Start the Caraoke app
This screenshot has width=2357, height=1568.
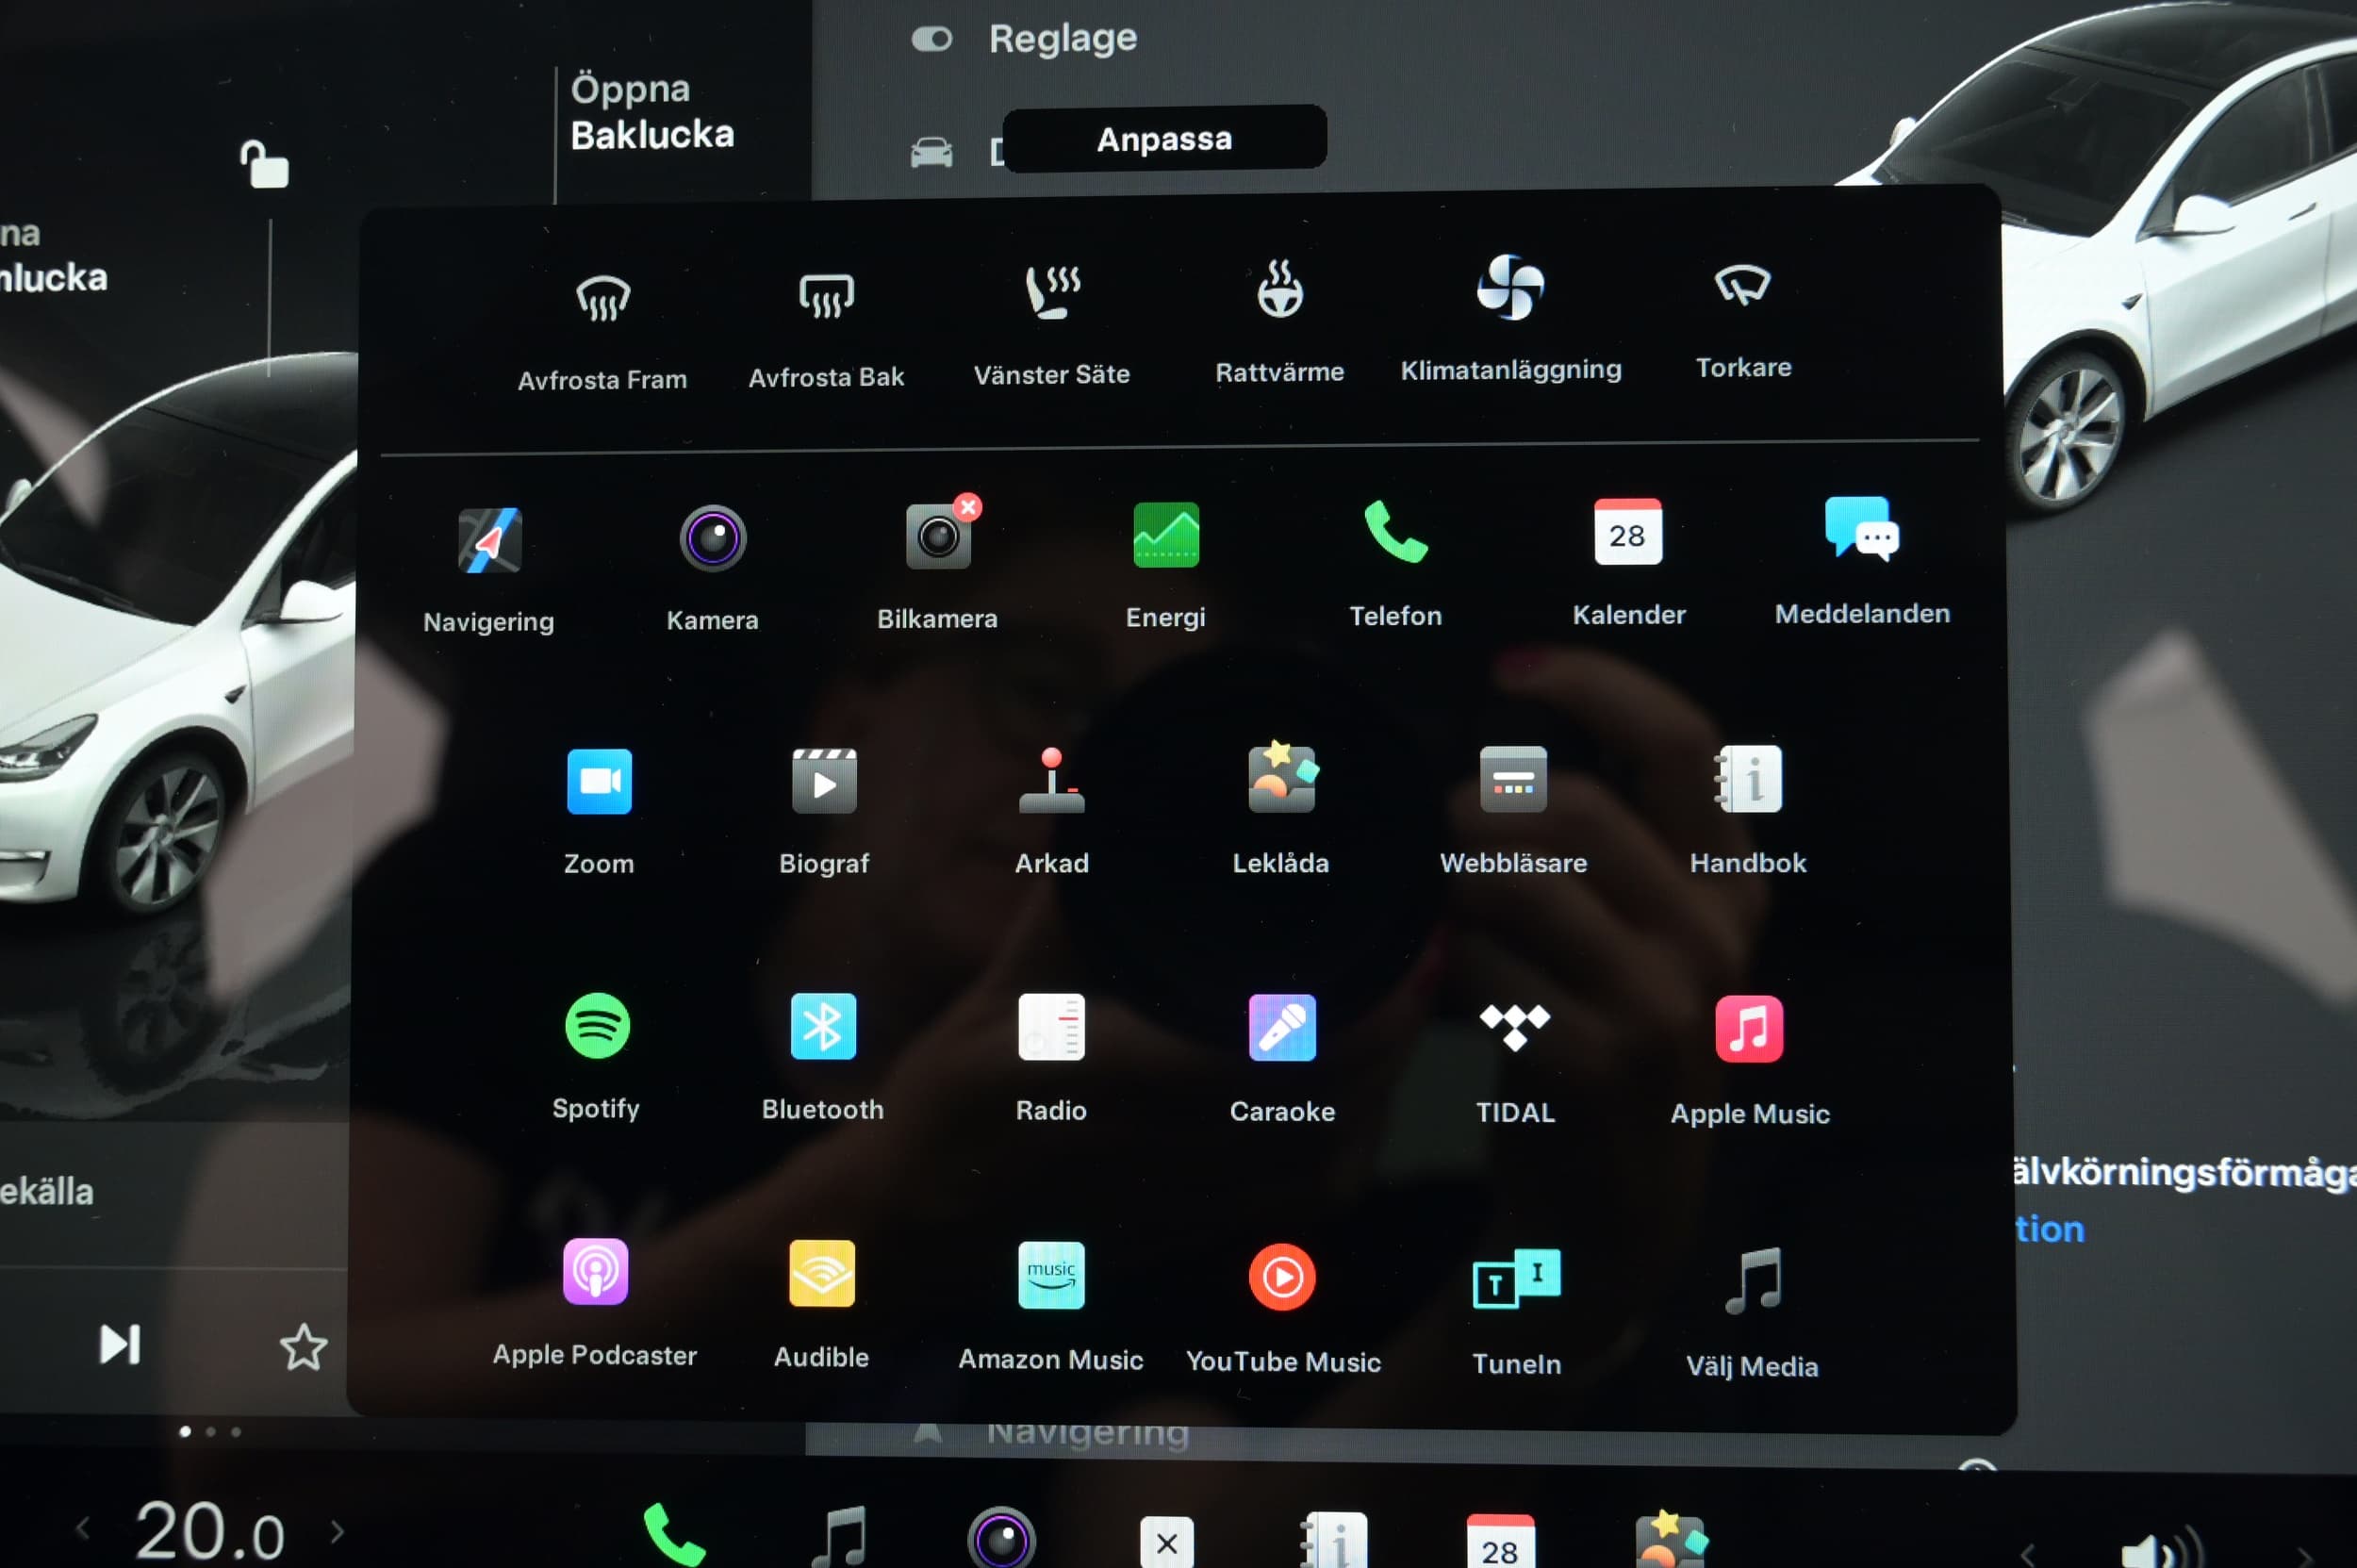coord(1282,1060)
